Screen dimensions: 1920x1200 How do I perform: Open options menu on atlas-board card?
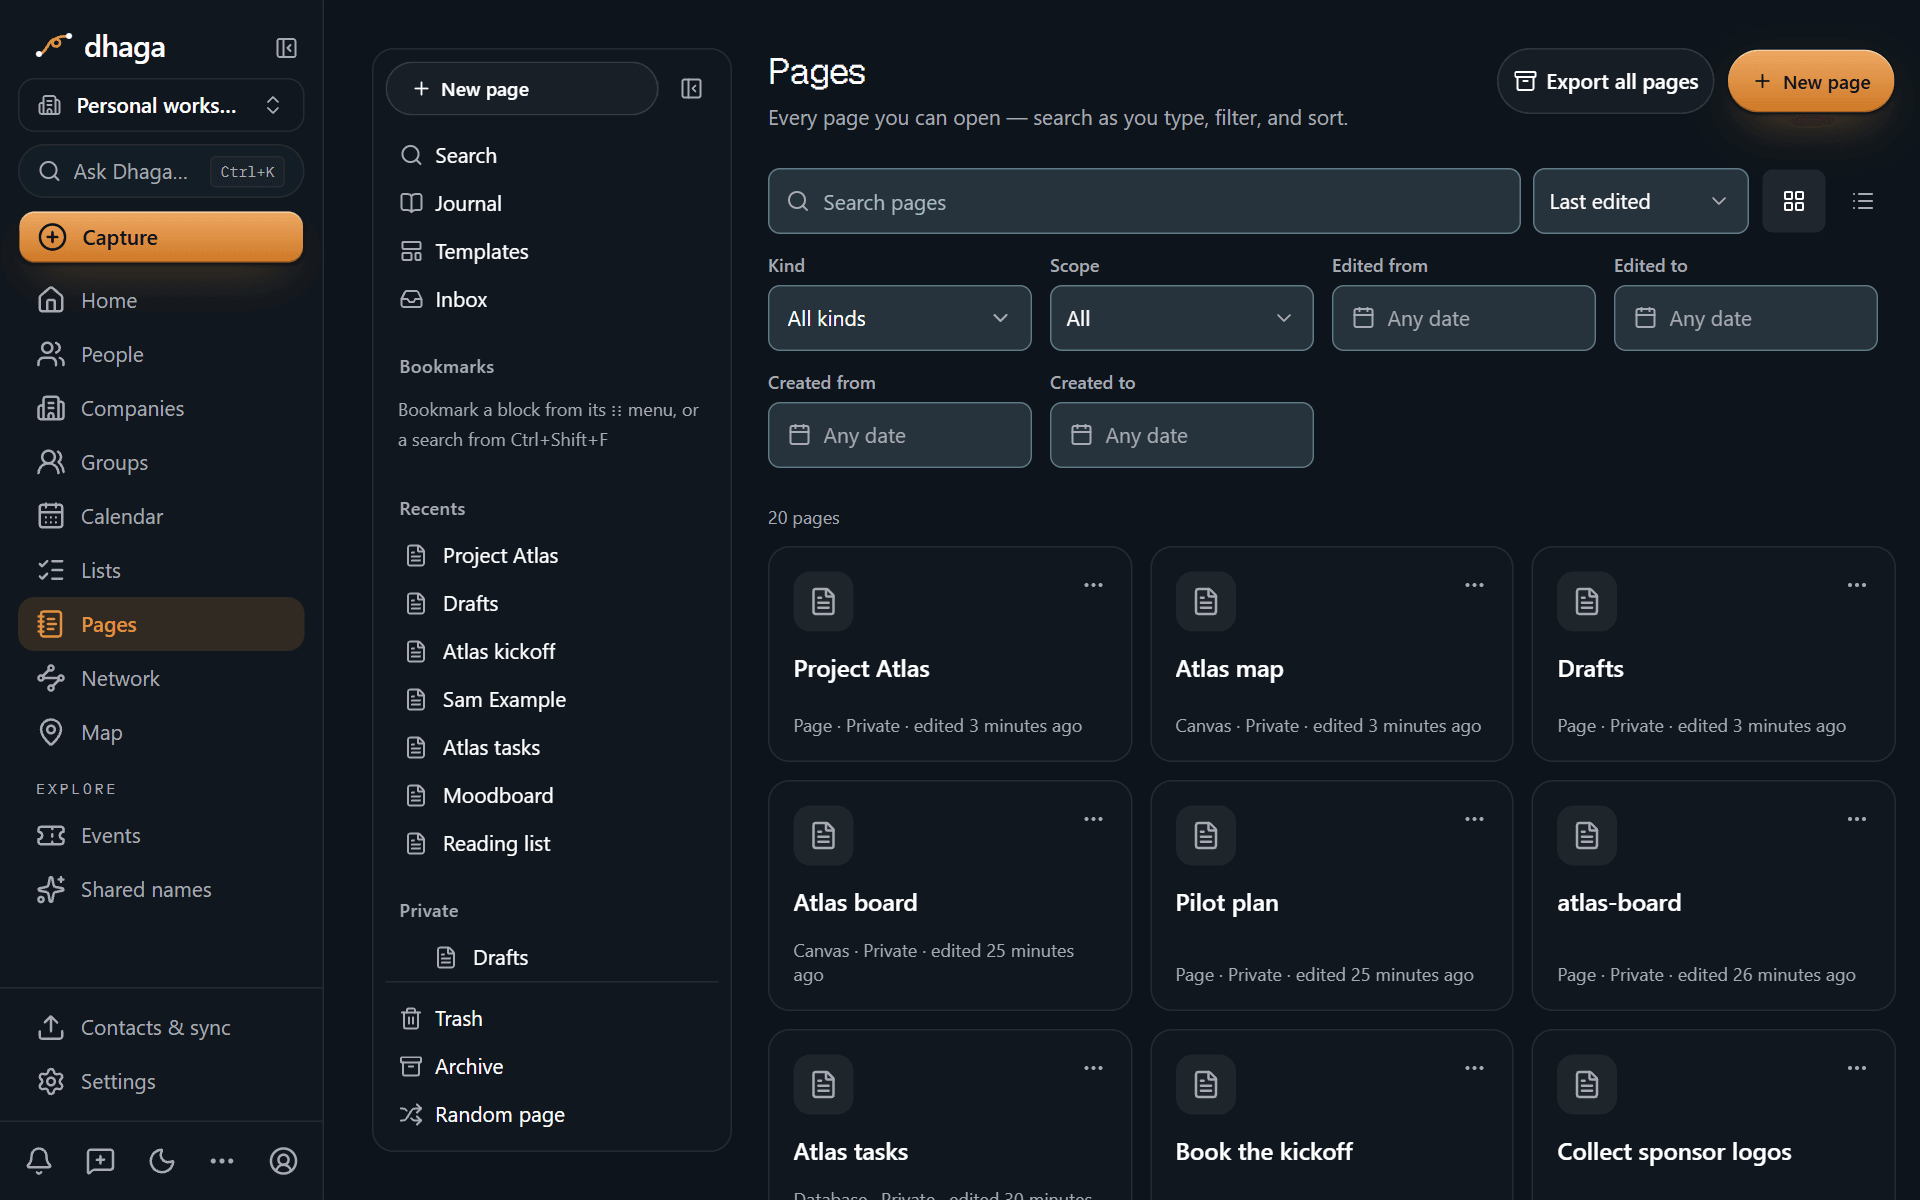[x=1857, y=819]
